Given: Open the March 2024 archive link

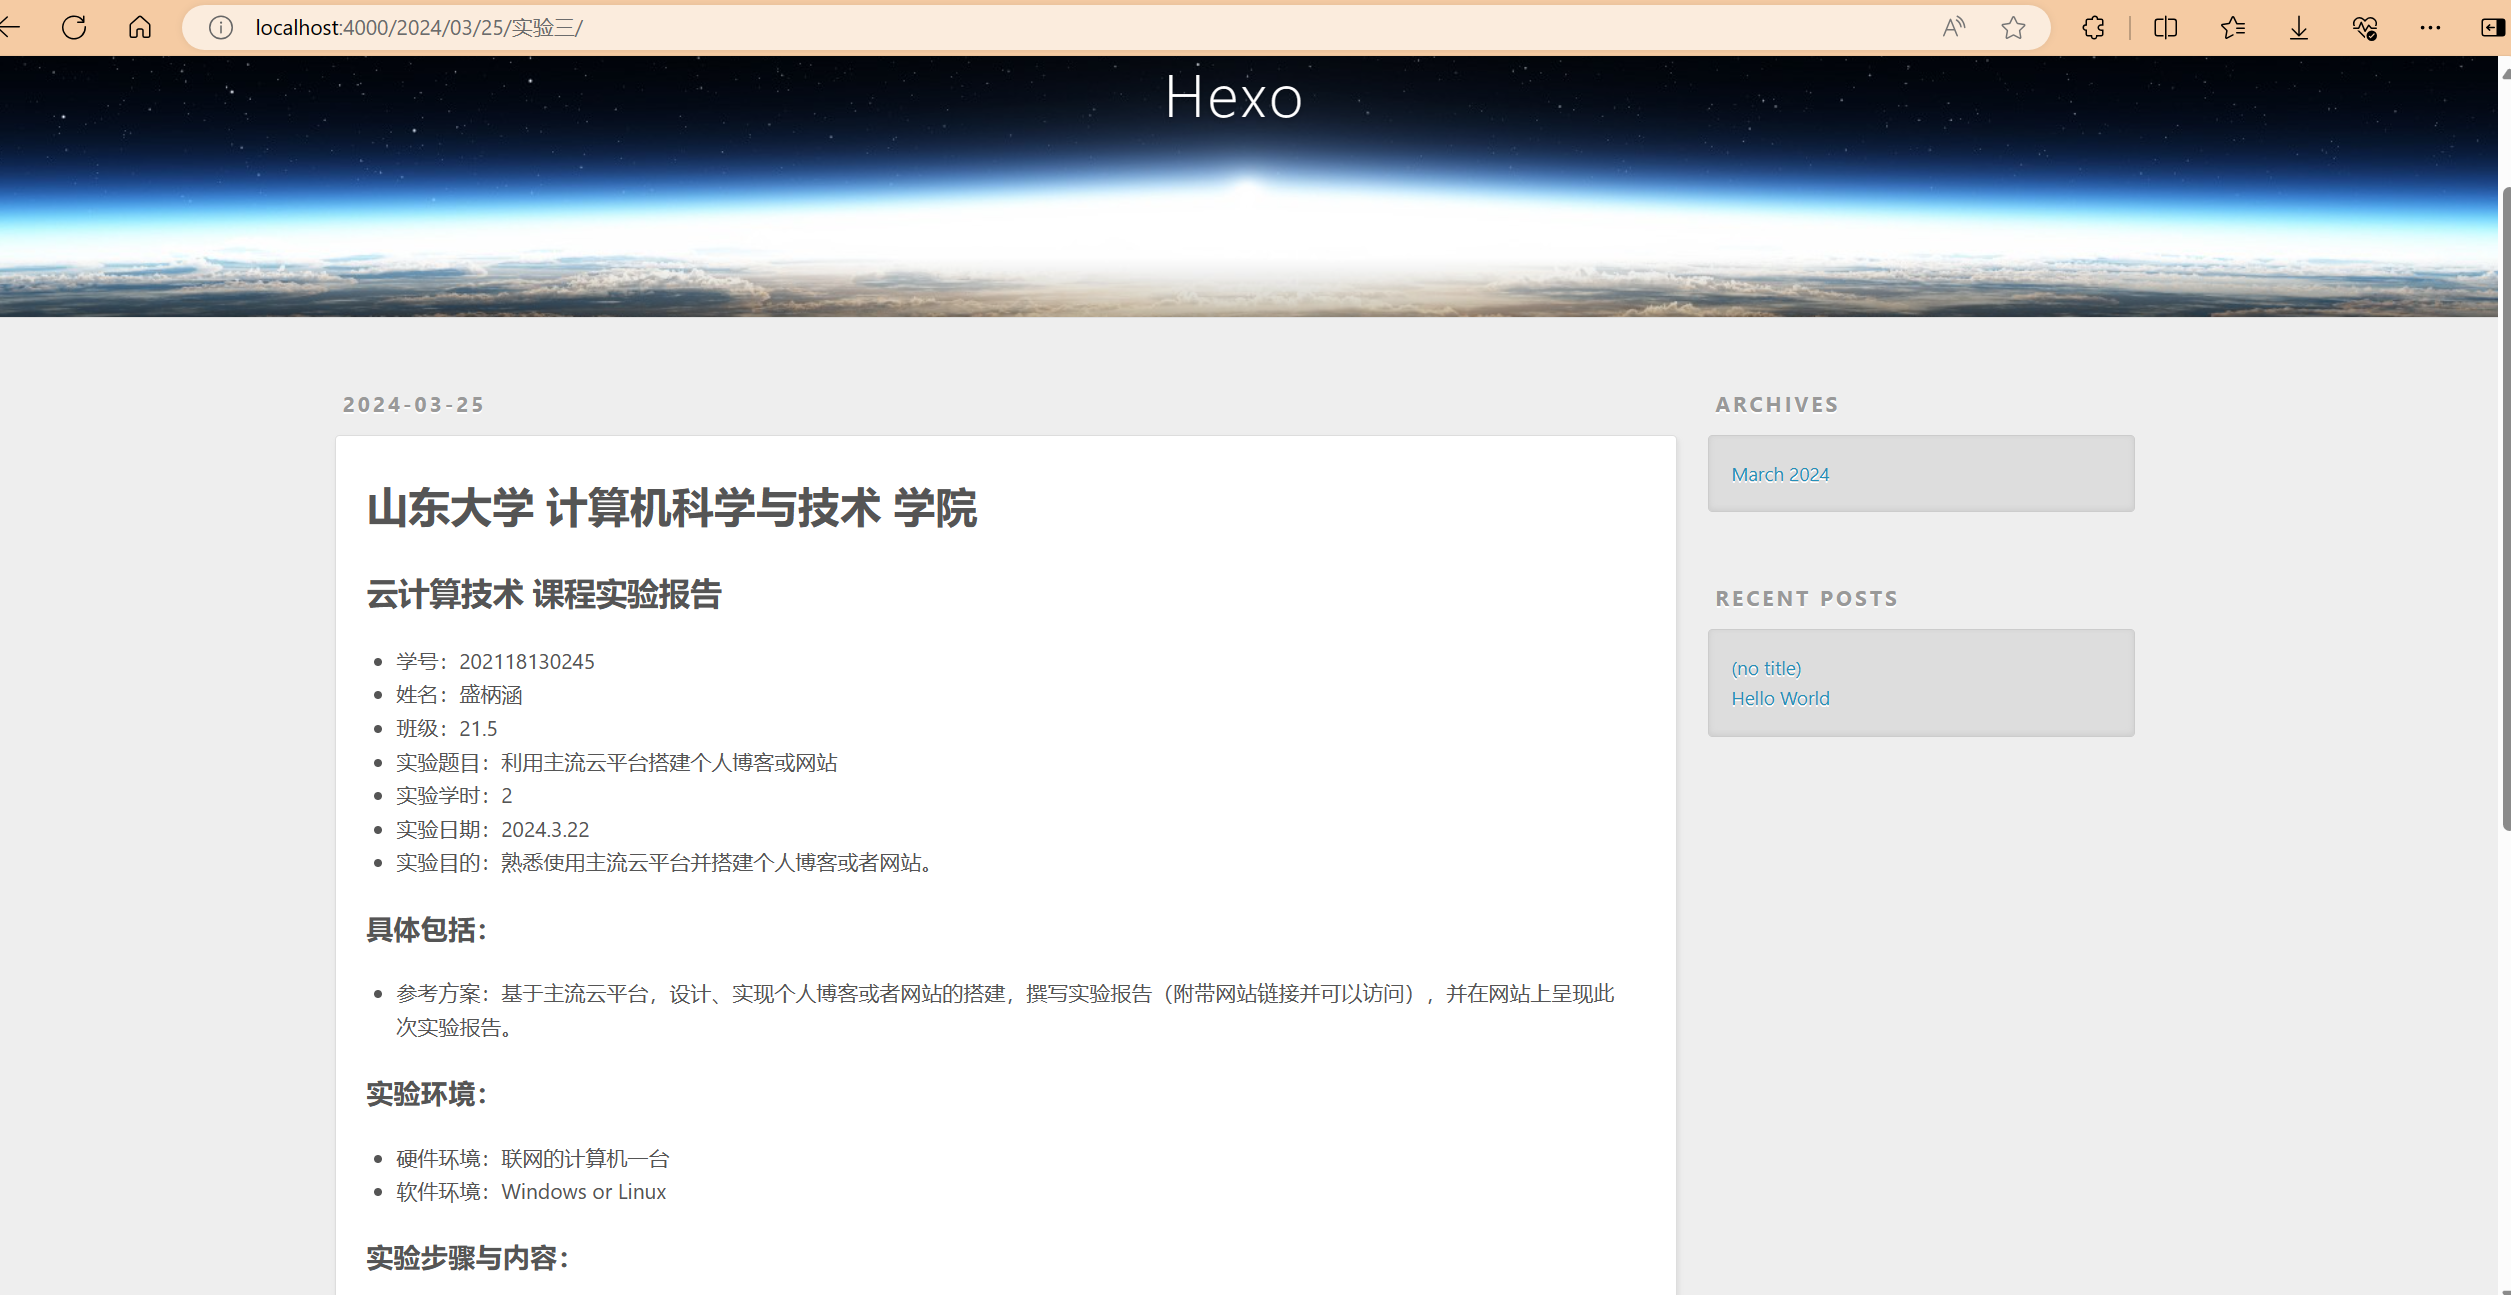Looking at the screenshot, I should (1779, 474).
